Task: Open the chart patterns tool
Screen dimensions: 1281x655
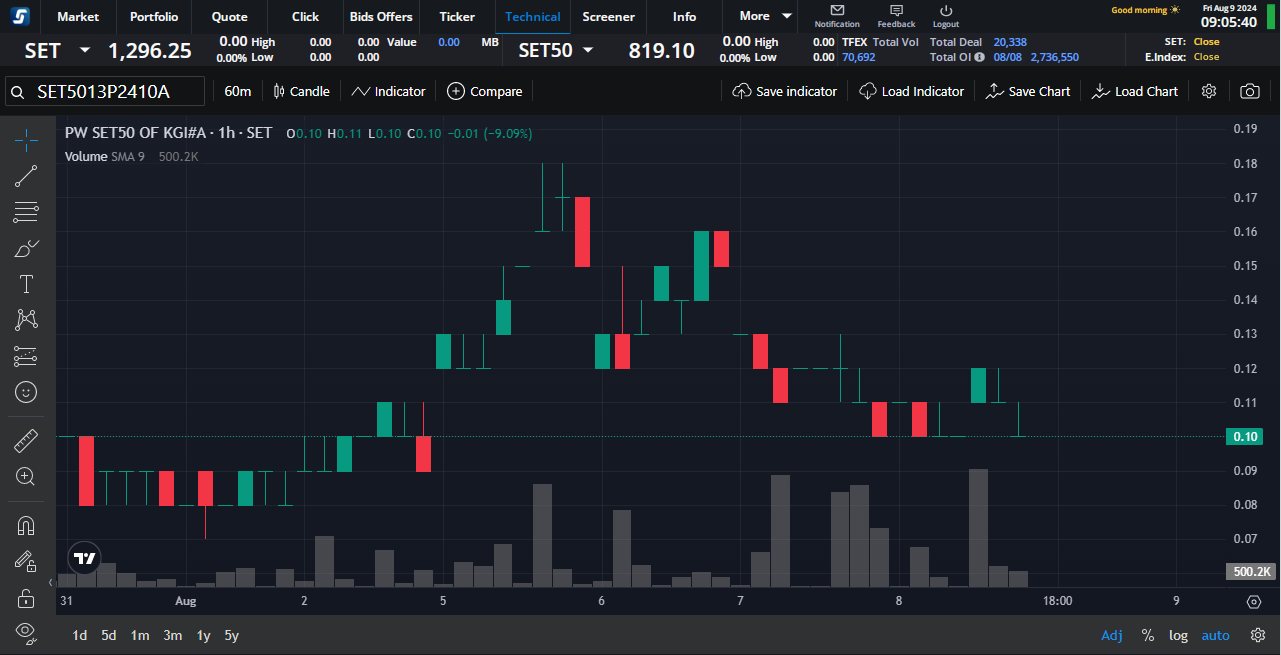Action: [26, 320]
